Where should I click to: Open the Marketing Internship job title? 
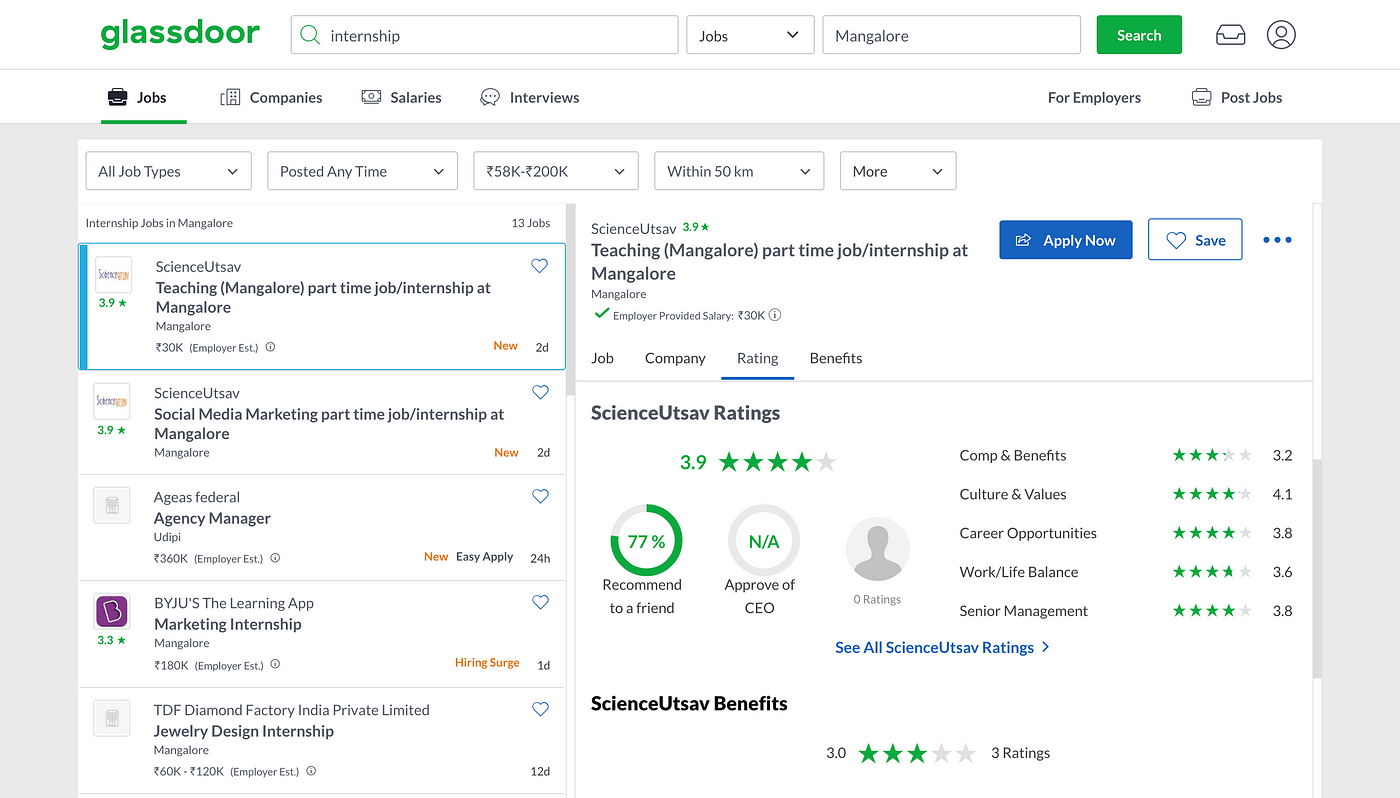[x=228, y=624]
